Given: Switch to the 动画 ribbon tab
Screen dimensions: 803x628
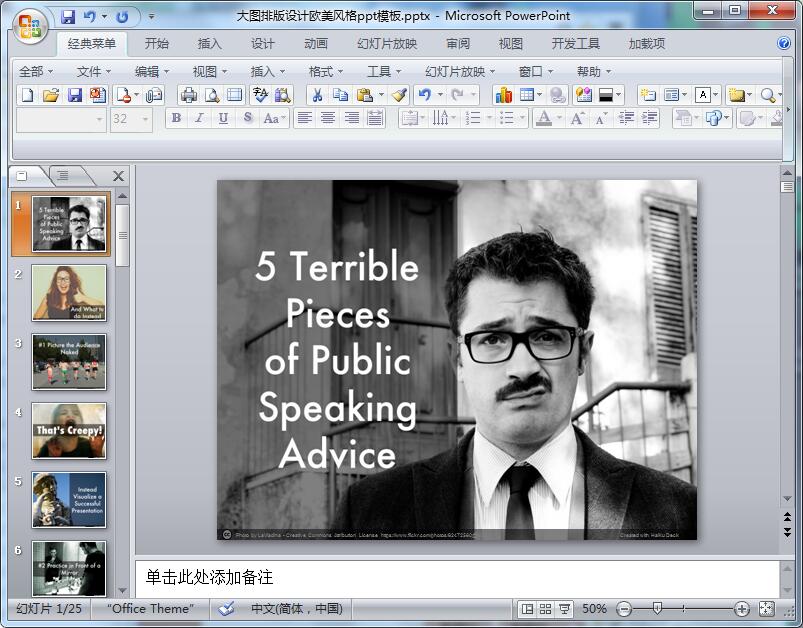Looking at the screenshot, I should tap(316, 44).
